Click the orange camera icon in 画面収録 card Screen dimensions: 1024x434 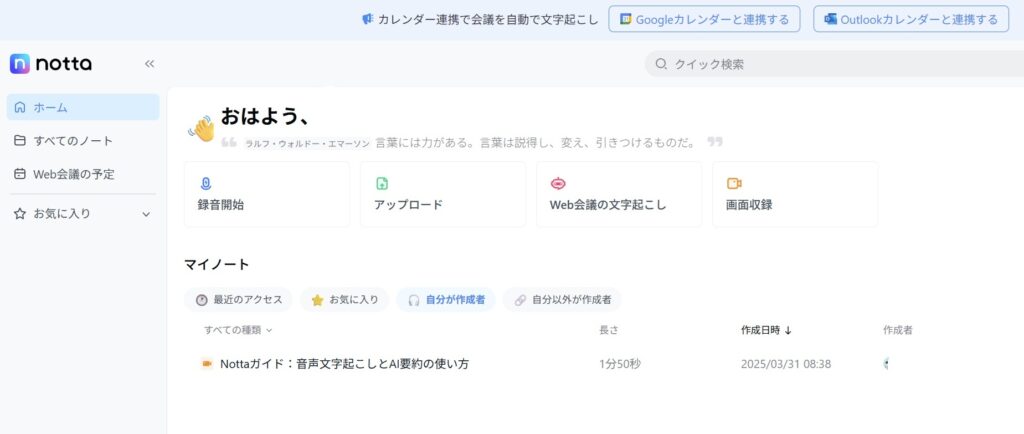pyautogui.click(x=734, y=183)
